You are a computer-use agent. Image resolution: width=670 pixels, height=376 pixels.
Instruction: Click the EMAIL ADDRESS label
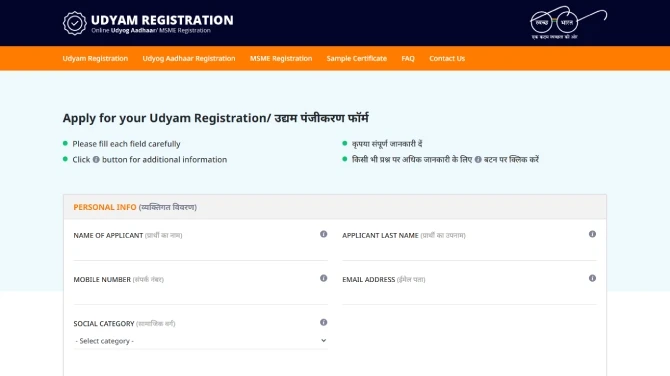coord(368,279)
